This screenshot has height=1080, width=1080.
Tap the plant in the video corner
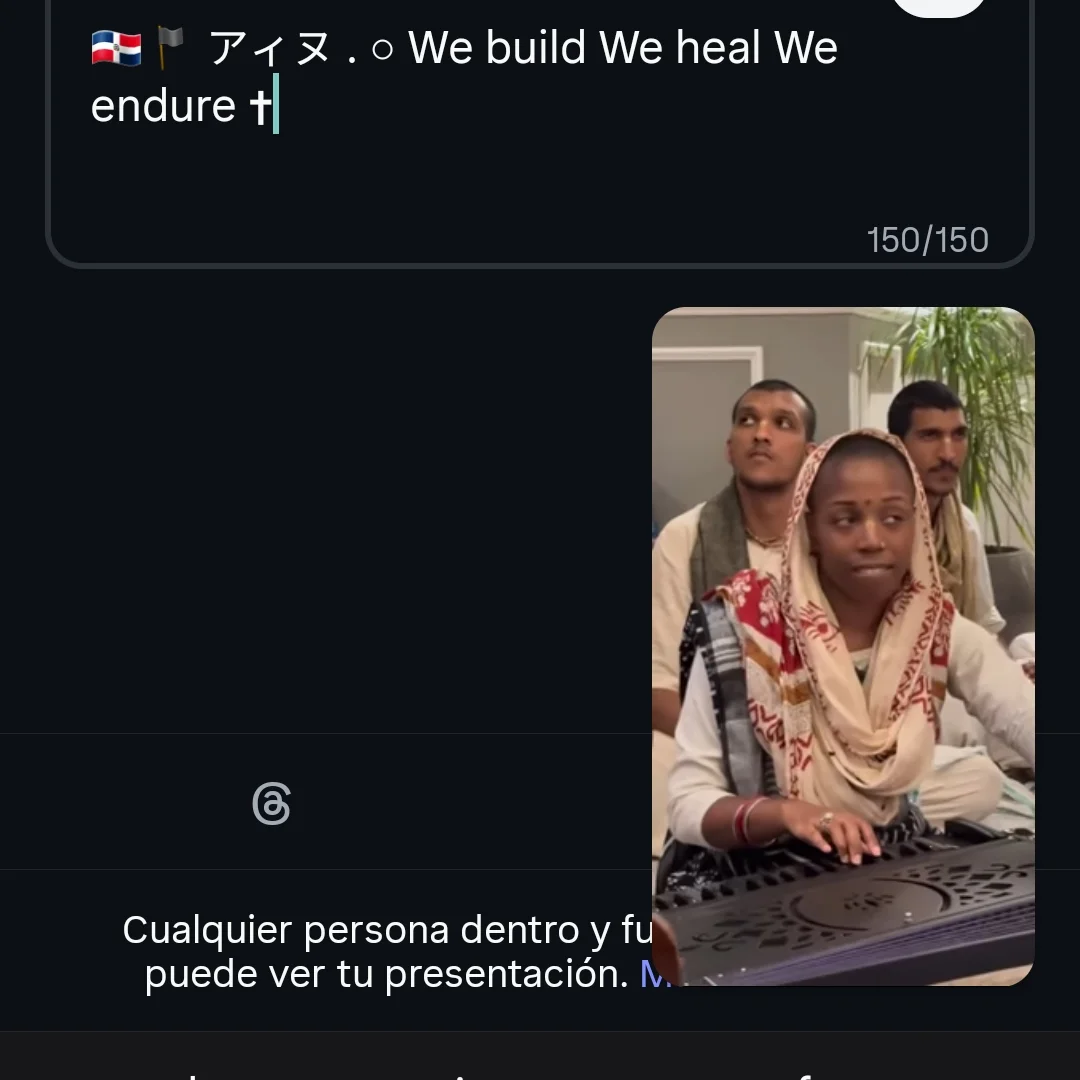[978, 399]
